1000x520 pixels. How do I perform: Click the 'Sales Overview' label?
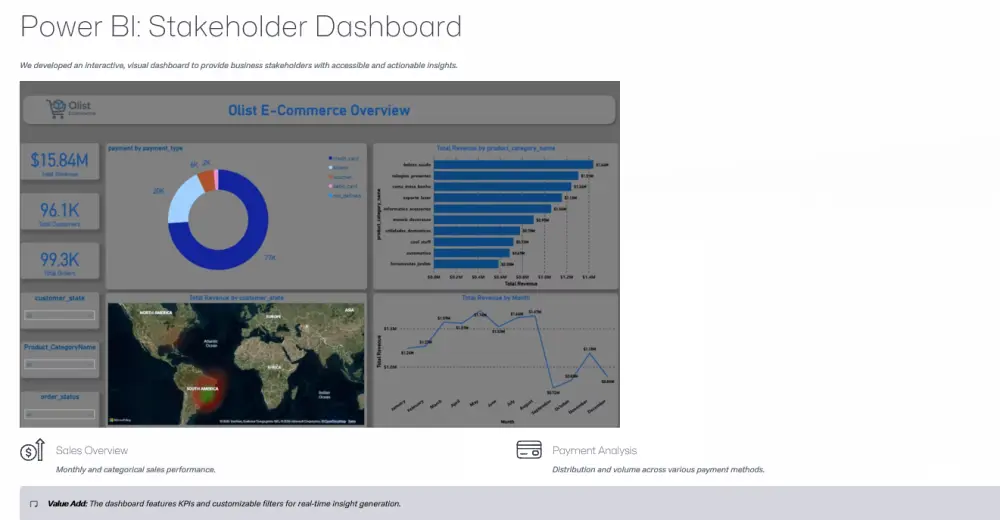(x=92, y=450)
